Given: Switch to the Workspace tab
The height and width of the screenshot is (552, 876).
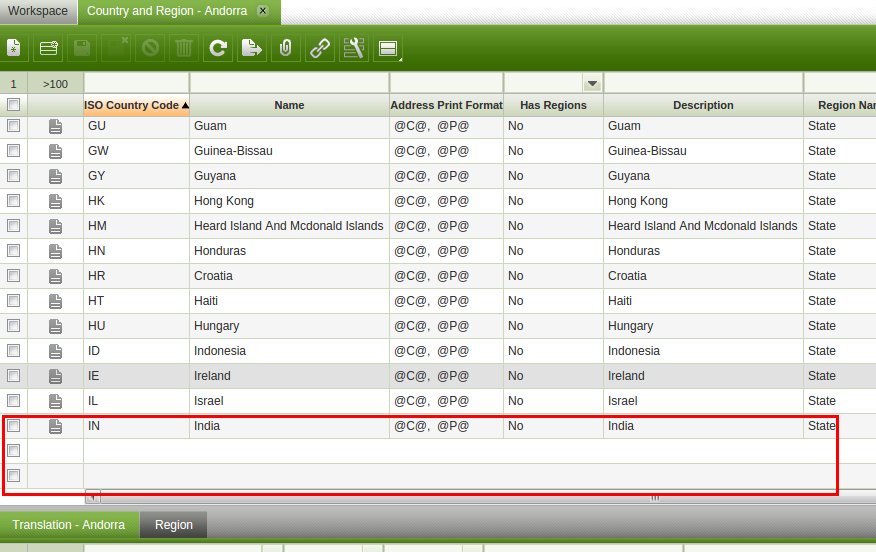Looking at the screenshot, I should pyautogui.click(x=38, y=12).
